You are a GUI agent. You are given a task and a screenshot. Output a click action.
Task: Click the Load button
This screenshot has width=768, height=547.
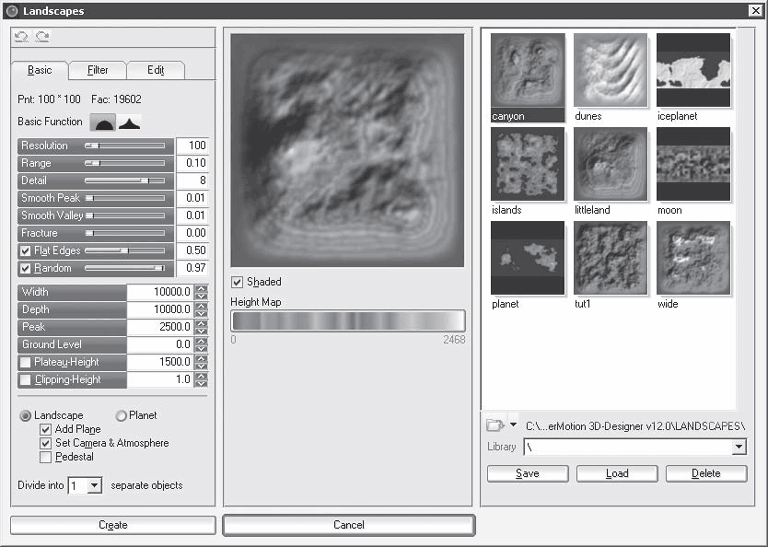click(617, 473)
